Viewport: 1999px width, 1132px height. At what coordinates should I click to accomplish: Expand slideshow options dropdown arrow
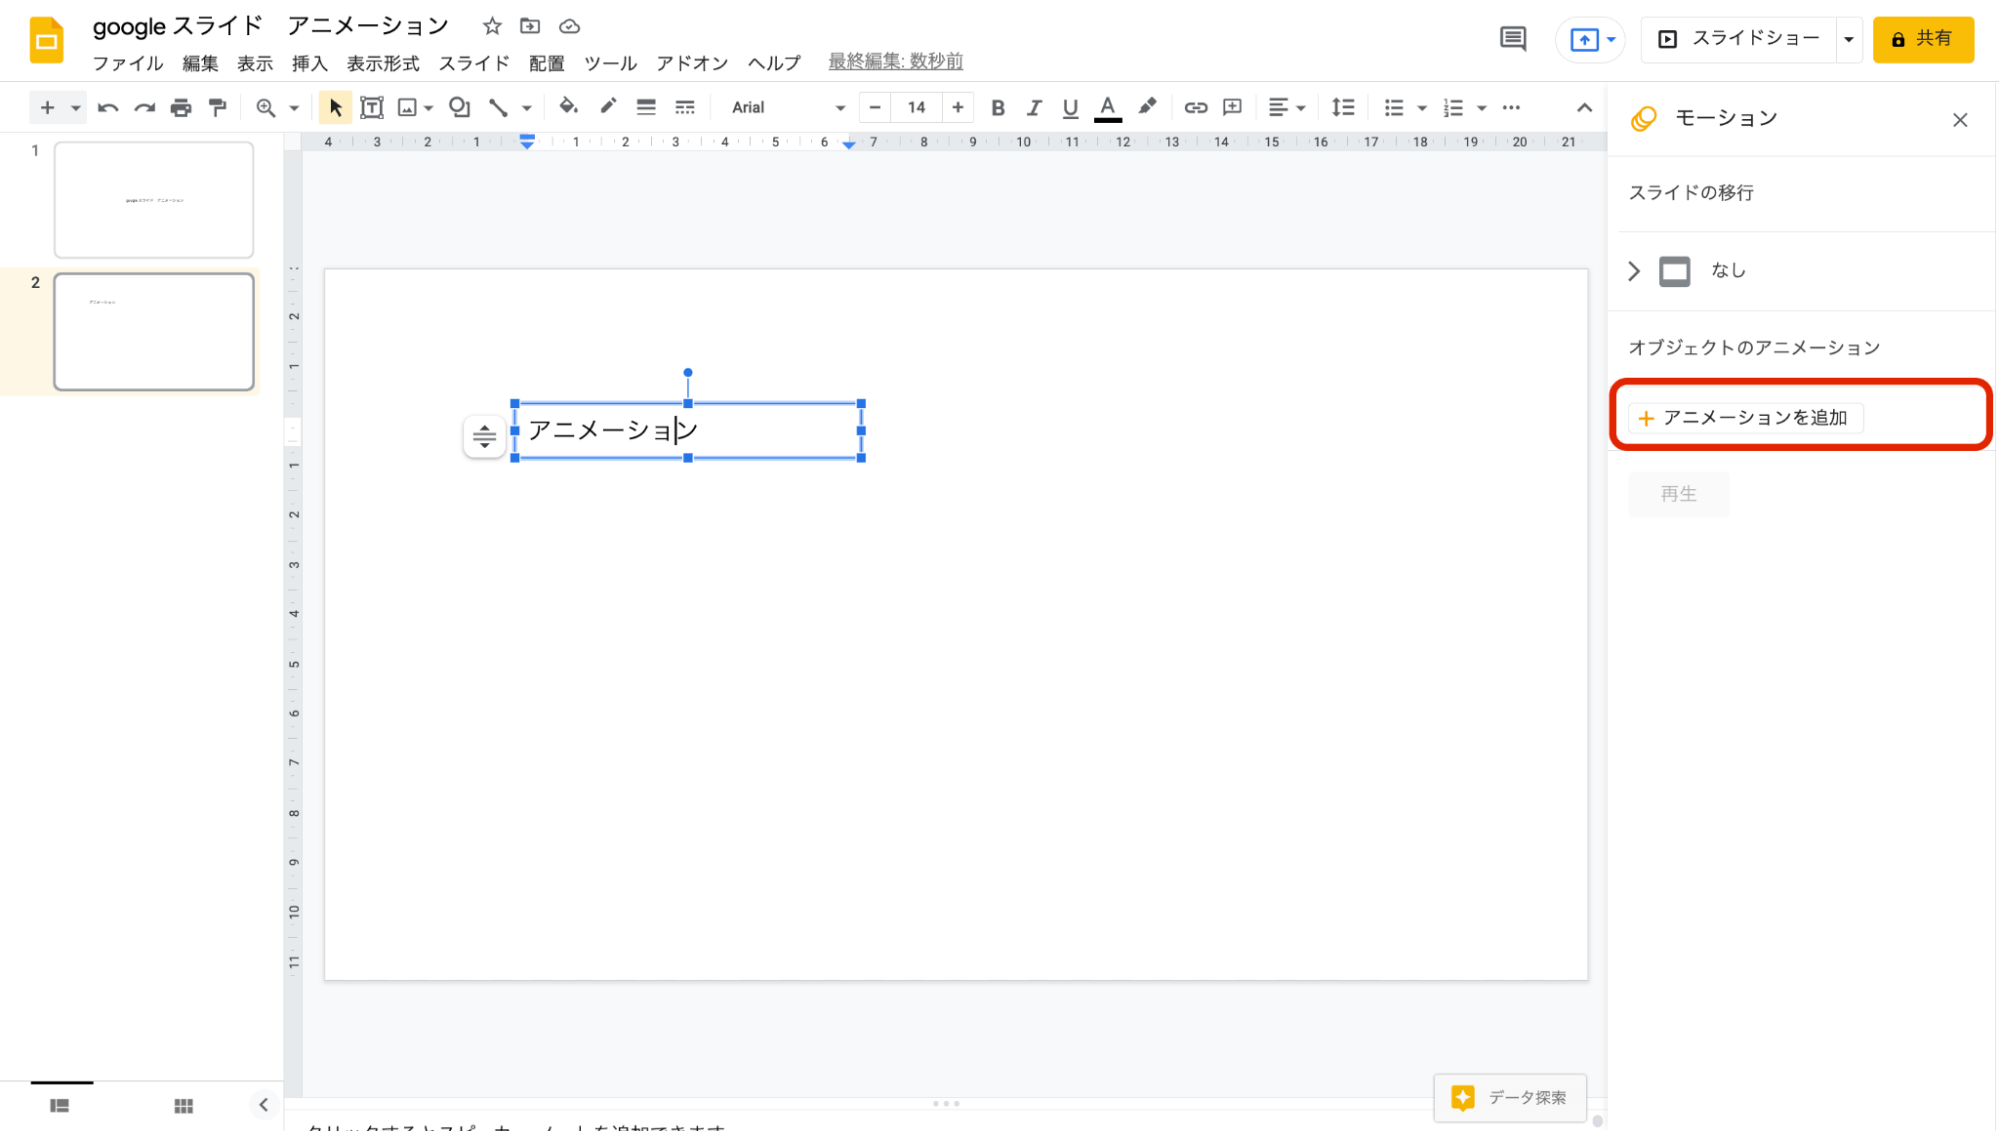(1849, 40)
